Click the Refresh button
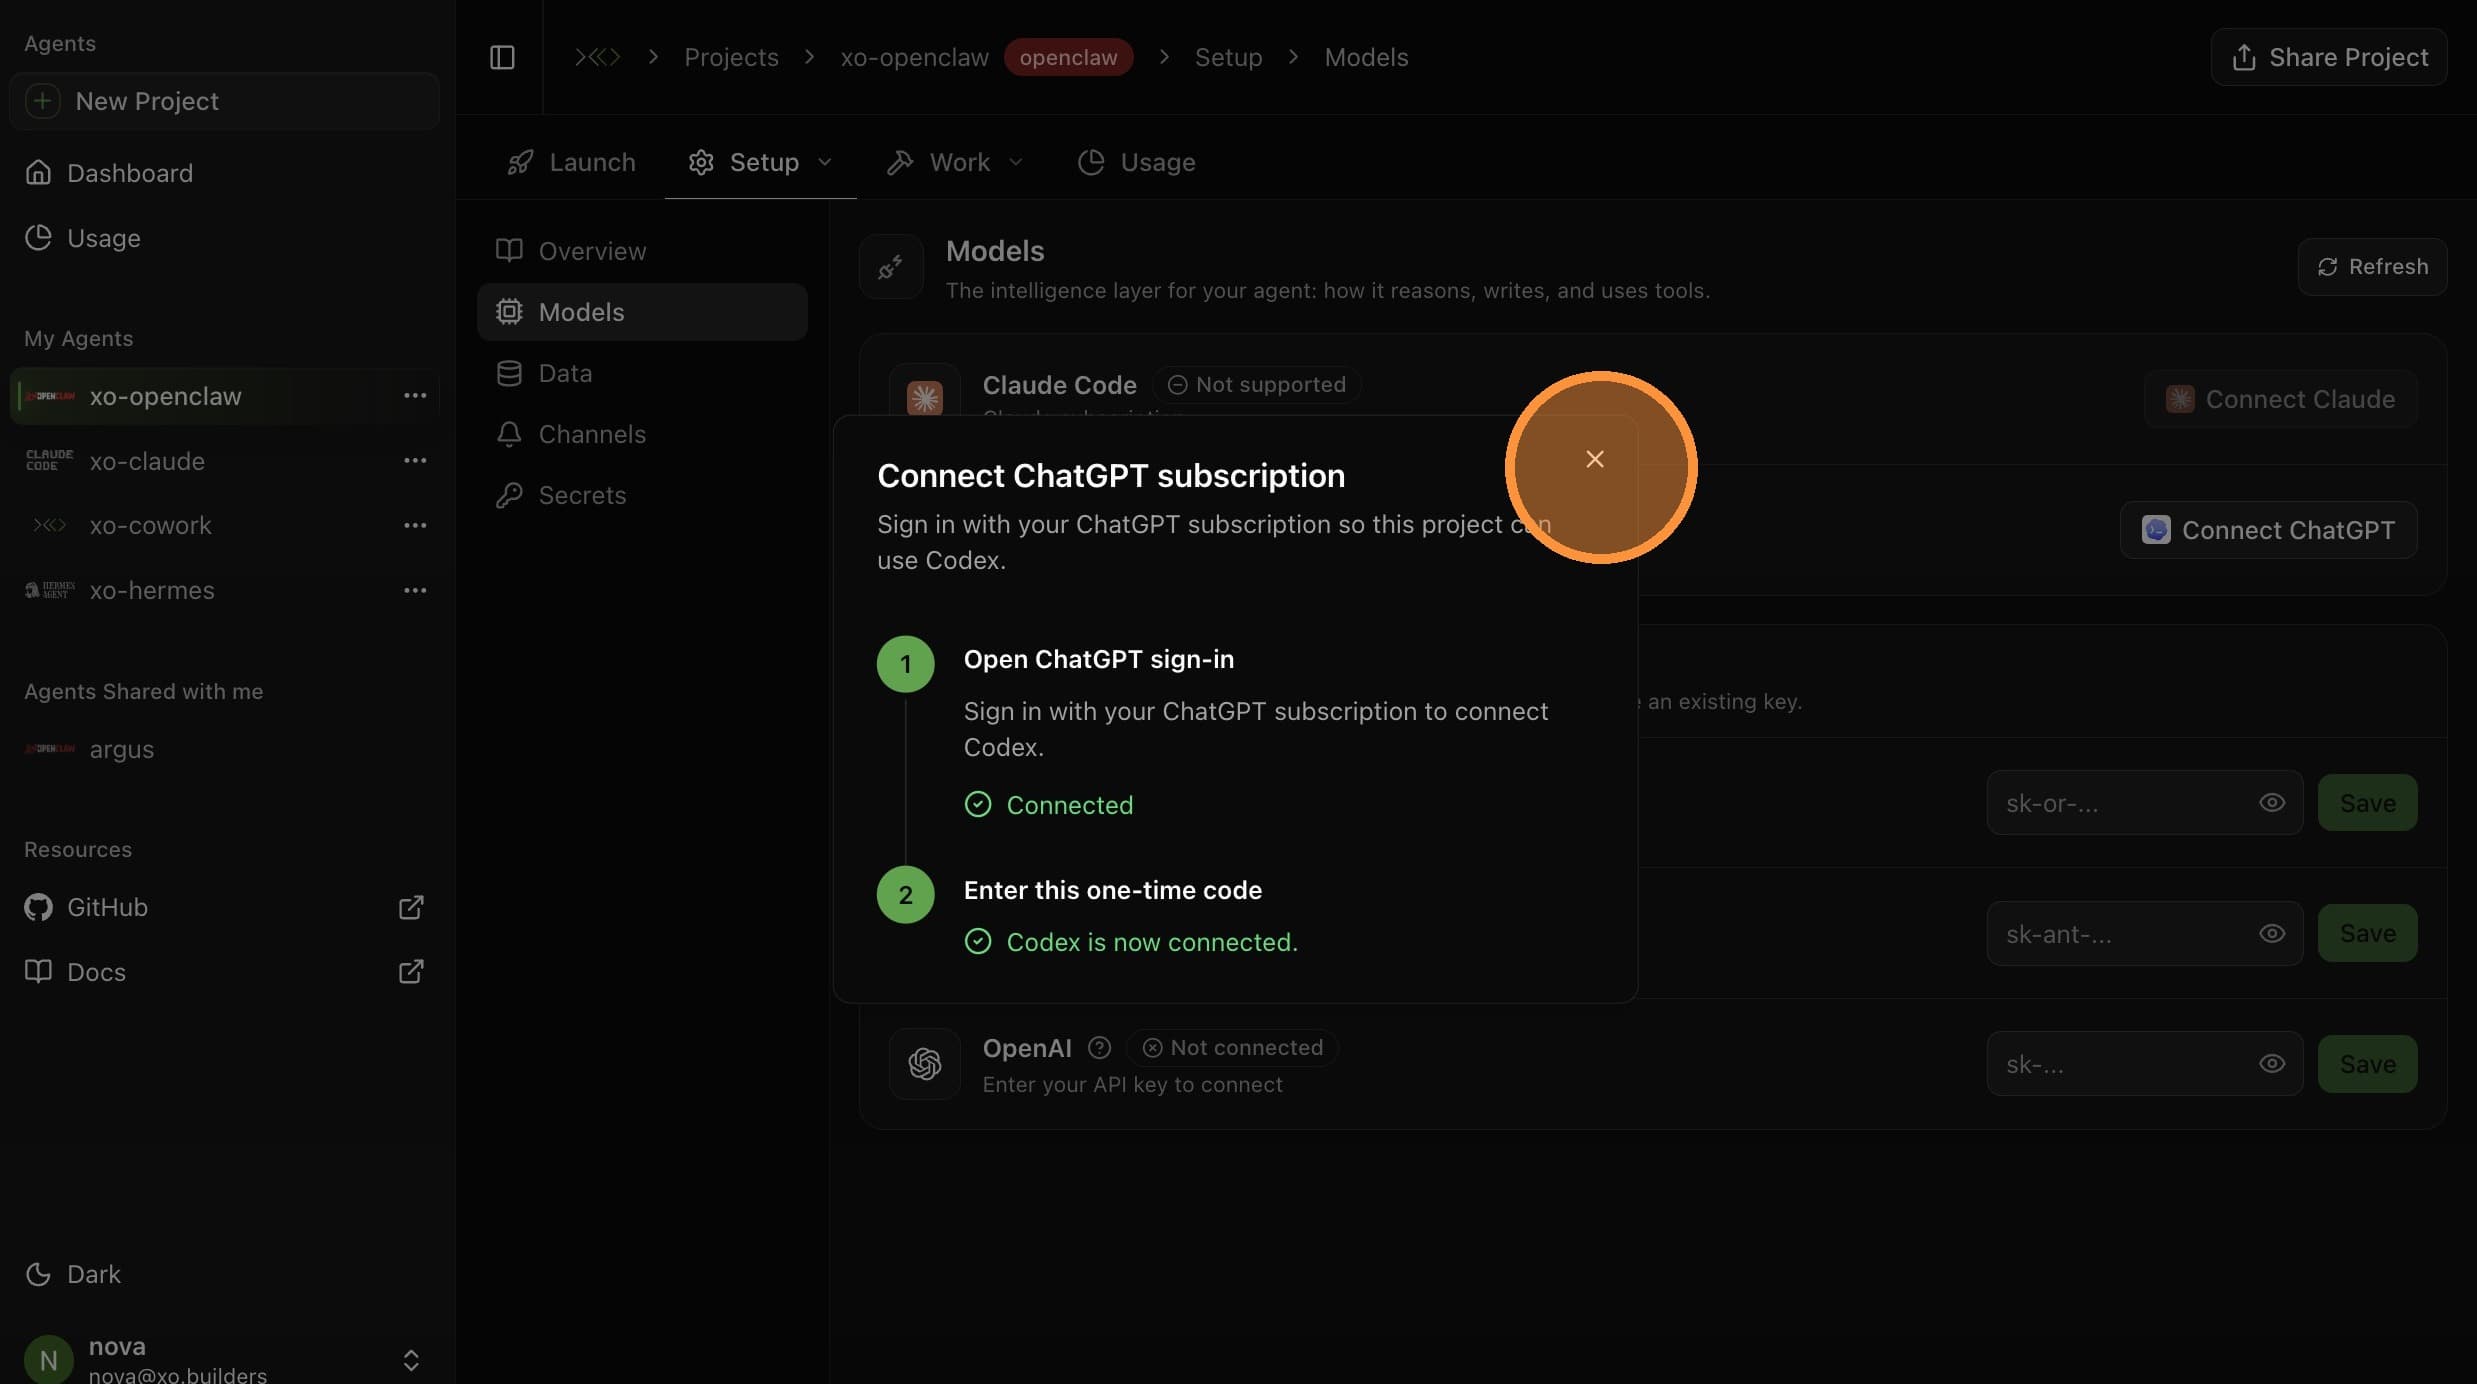Viewport: 2477px width, 1384px height. point(2372,266)
